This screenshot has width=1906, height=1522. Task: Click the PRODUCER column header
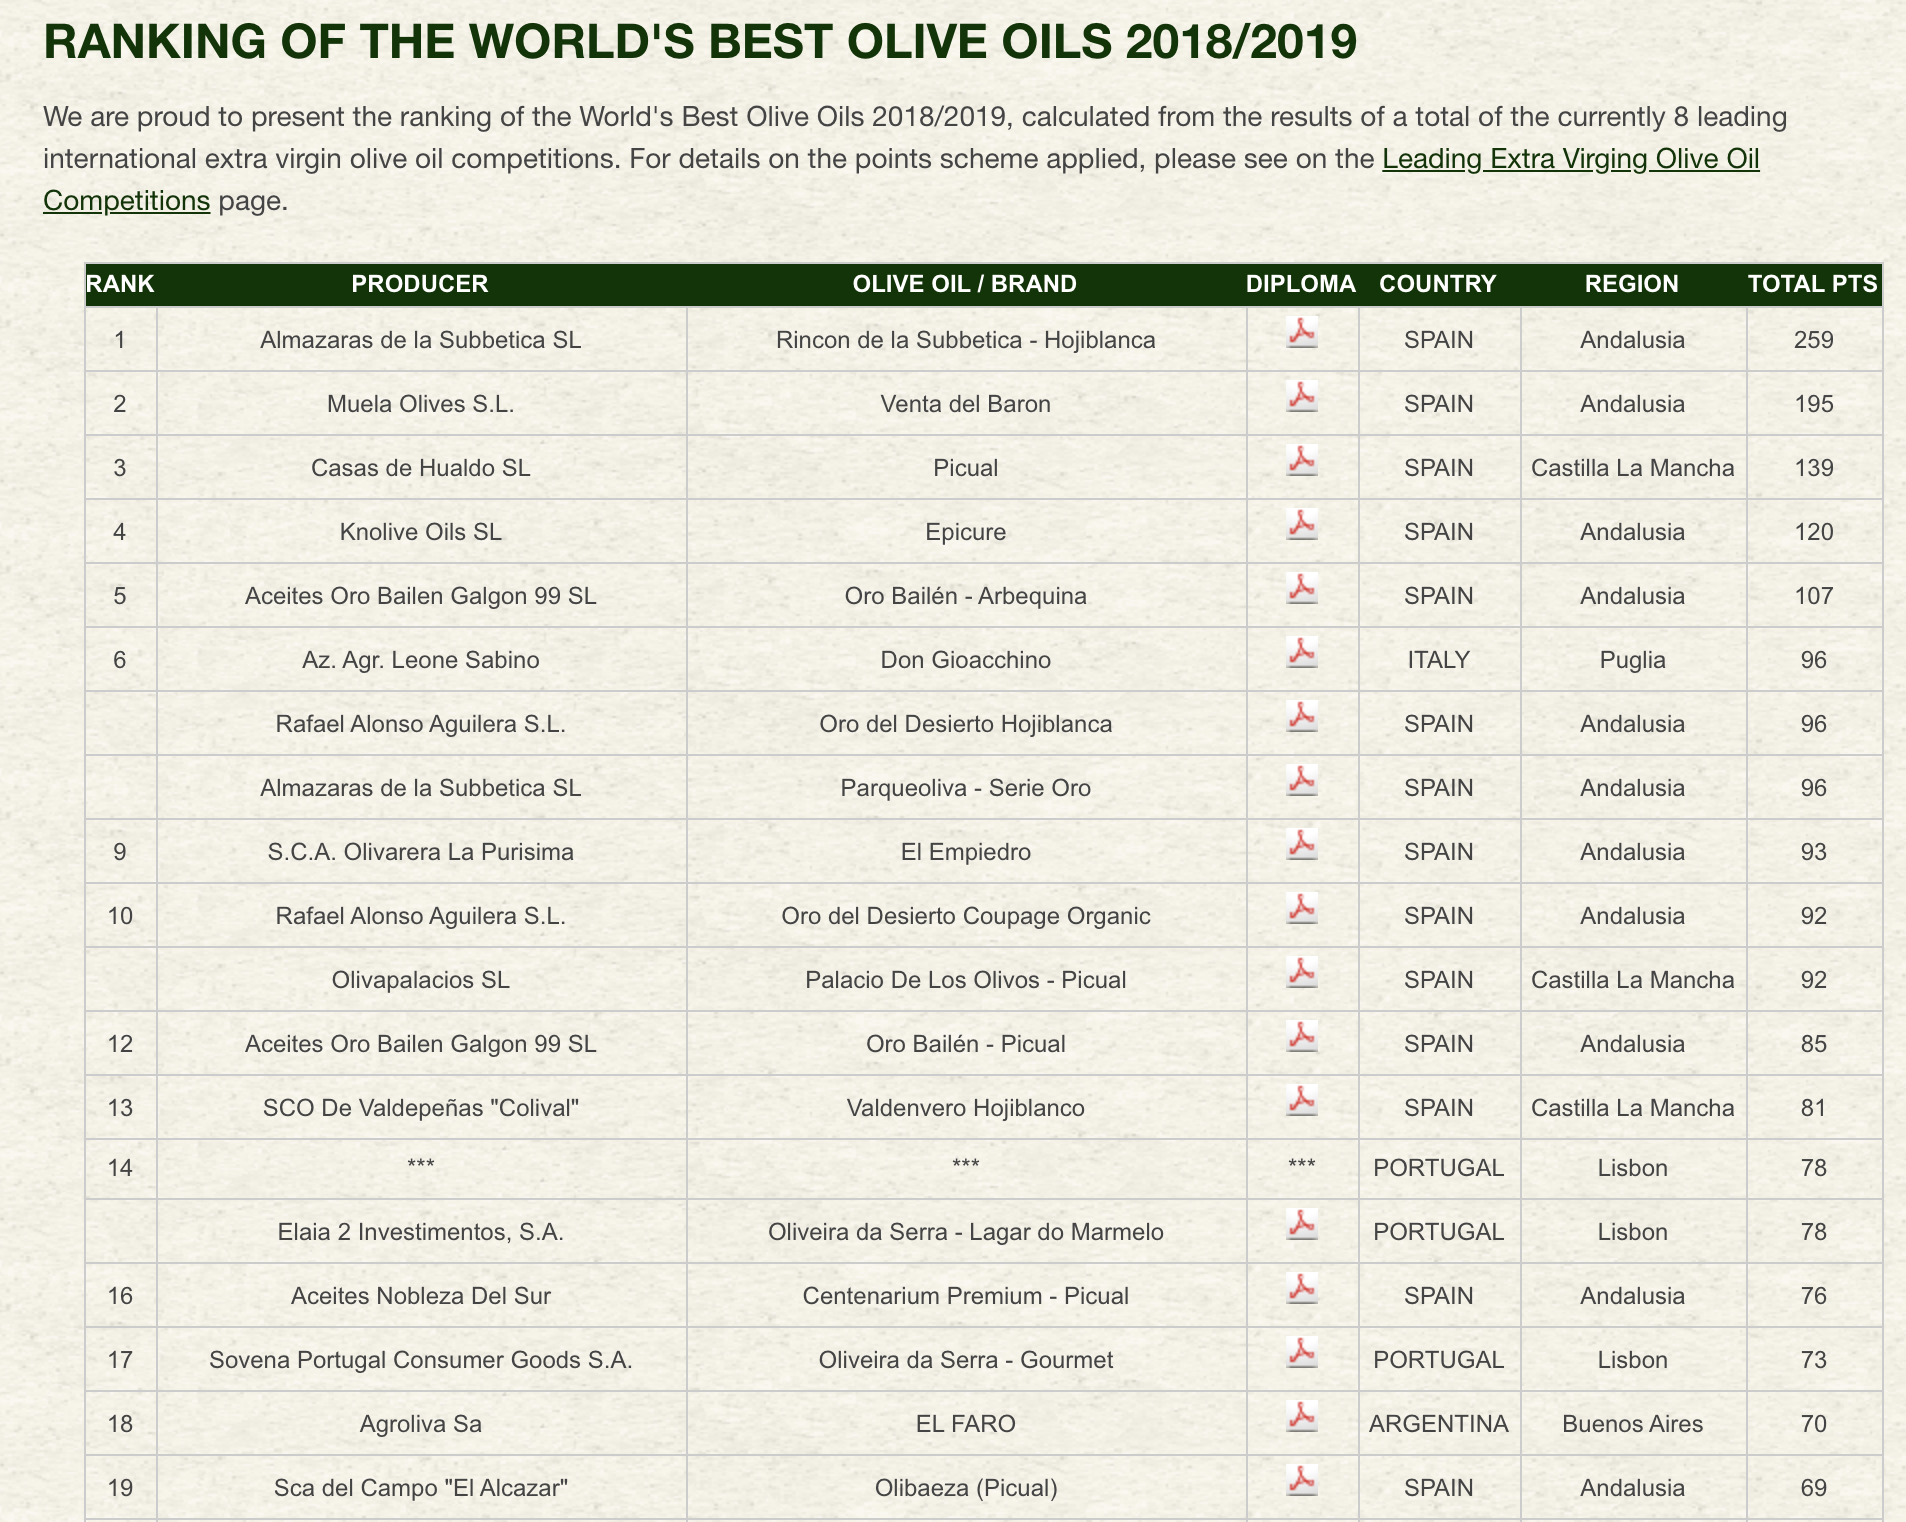420,284
